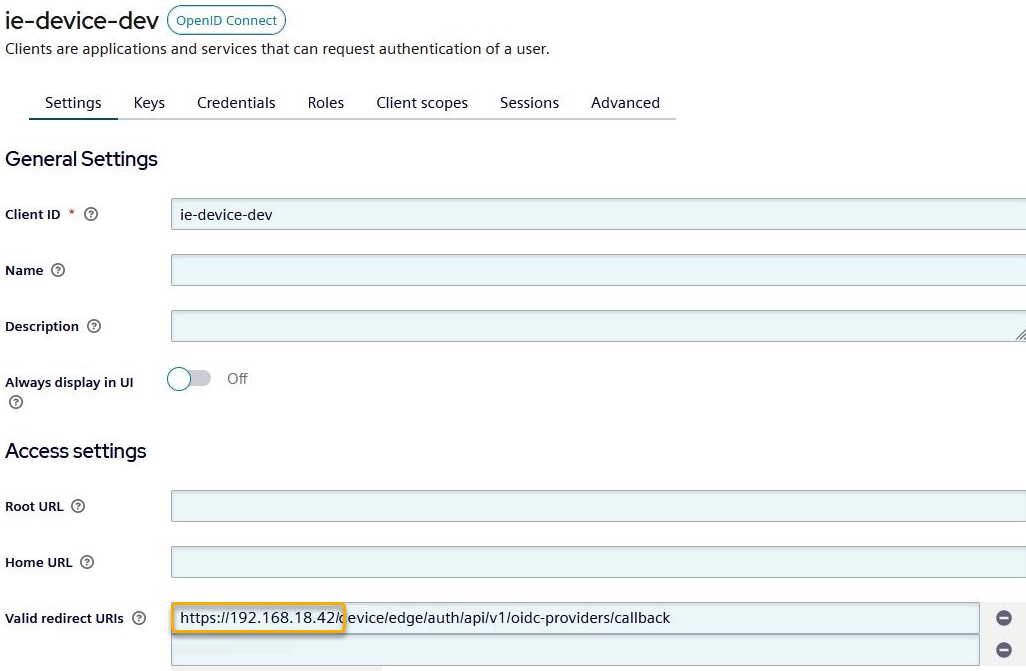This screenshot has width=1026, height=671.
Task: Click the OpenID Connect badge
Action: (226, 20)
